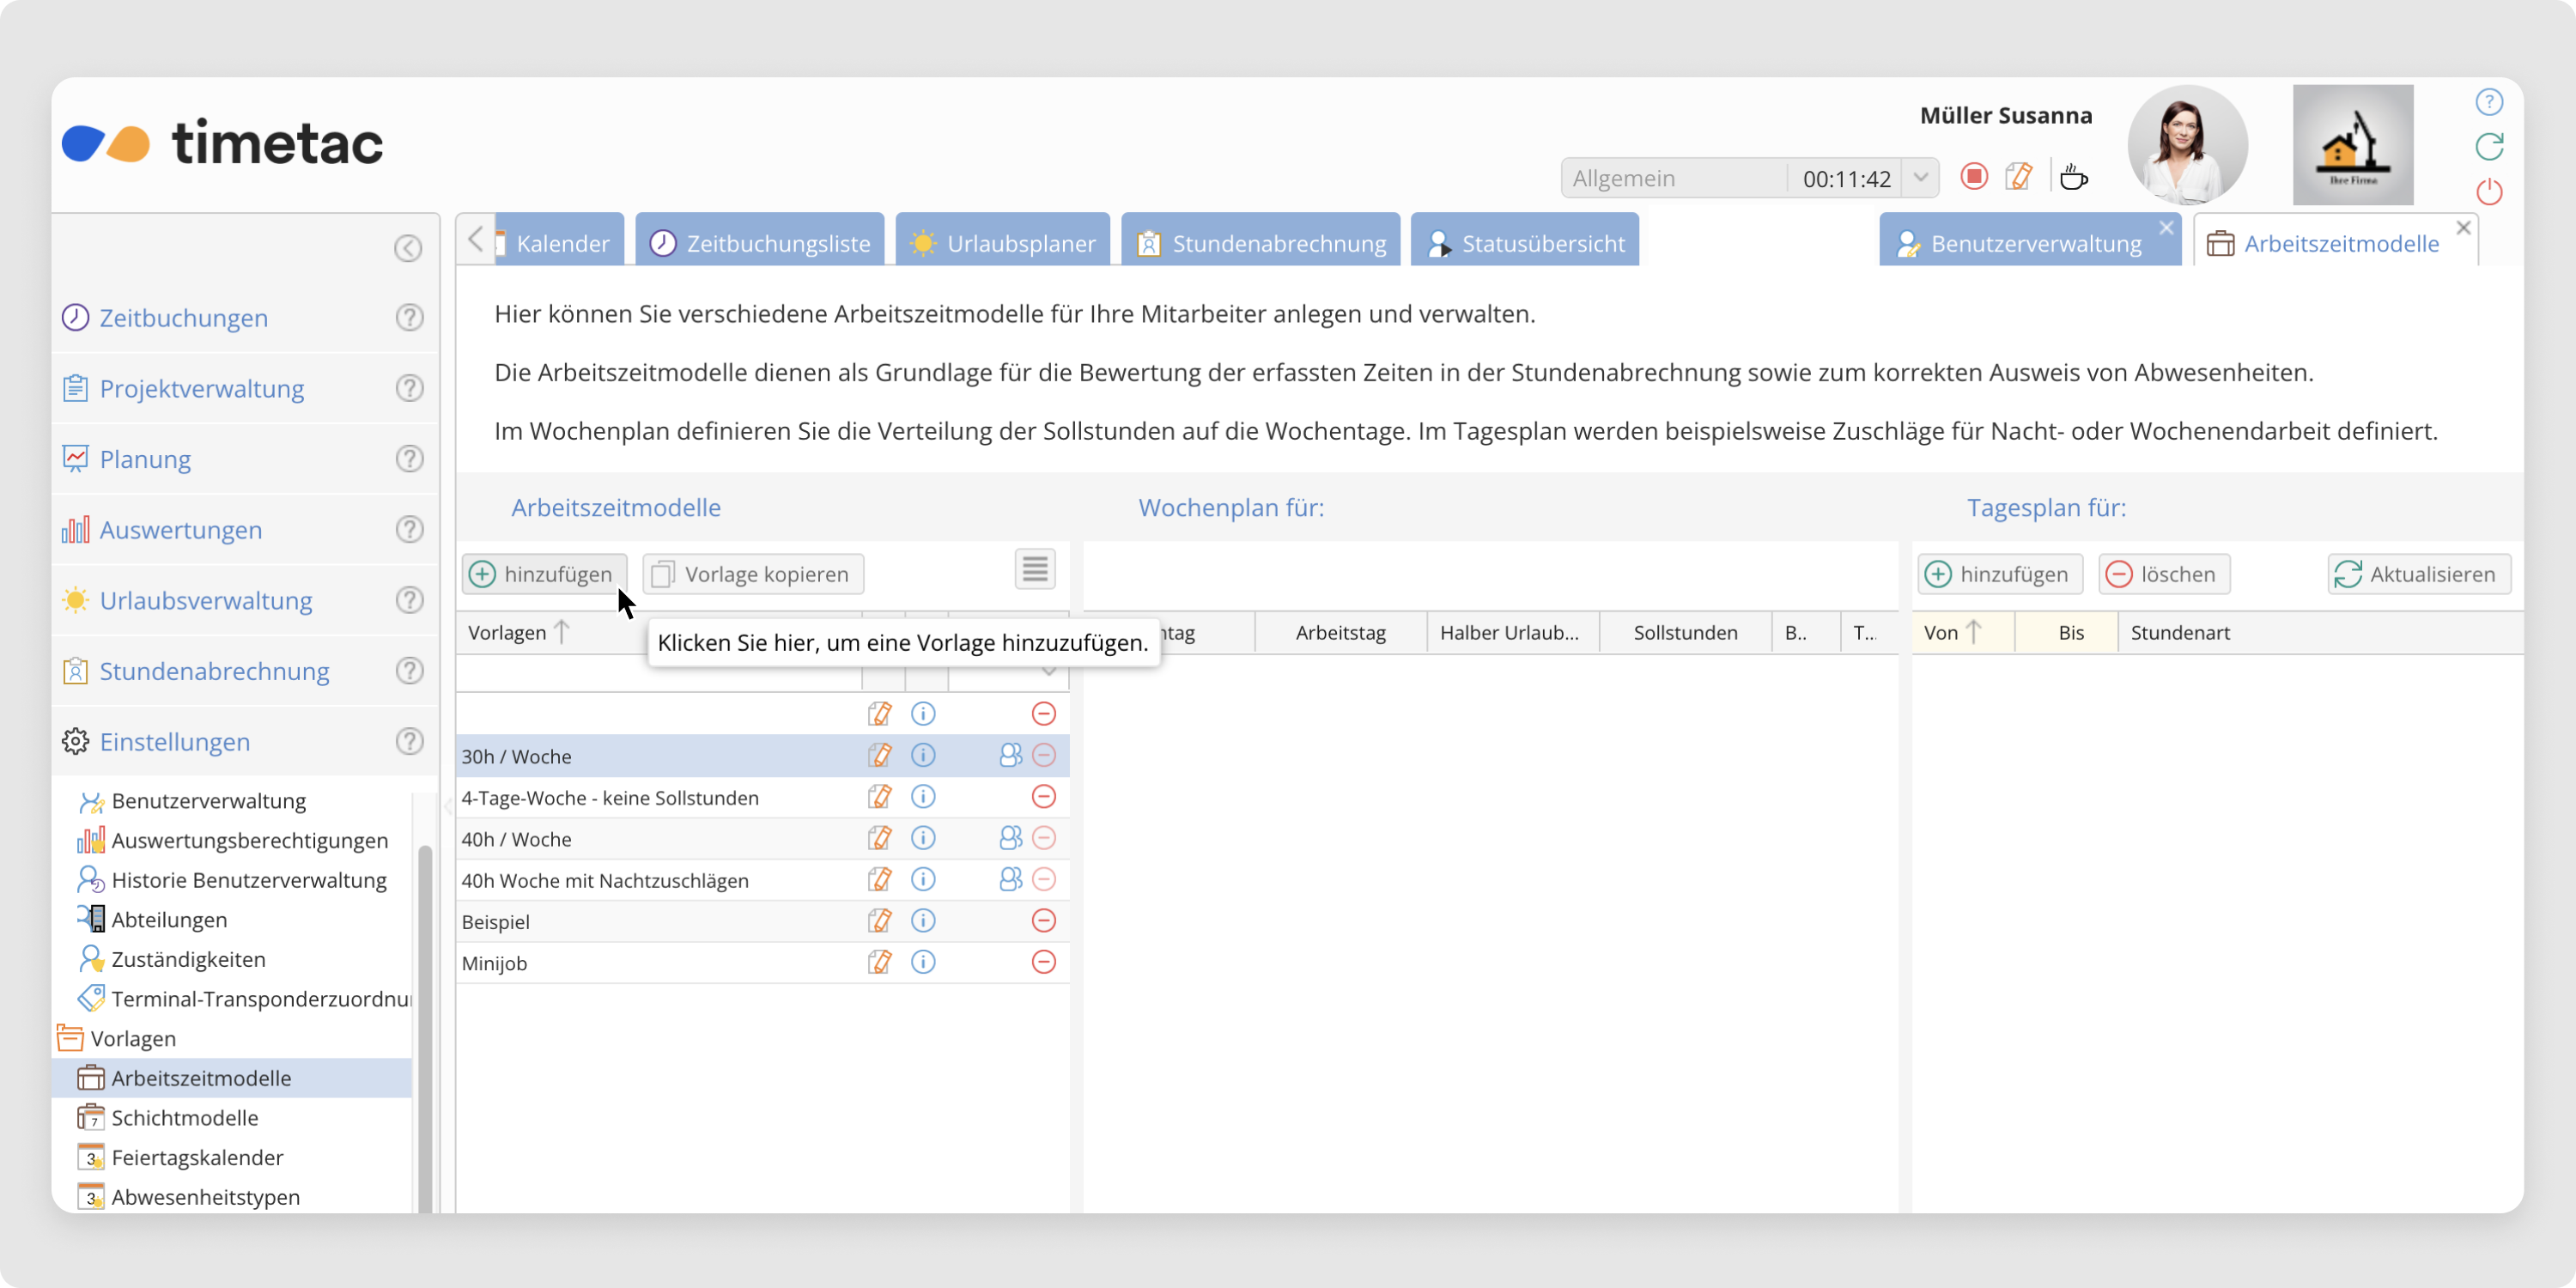The image size is (2576, 1288).
Task: Stop the running time tracking
Action: pyautogui.click(x=1973, y=177)
